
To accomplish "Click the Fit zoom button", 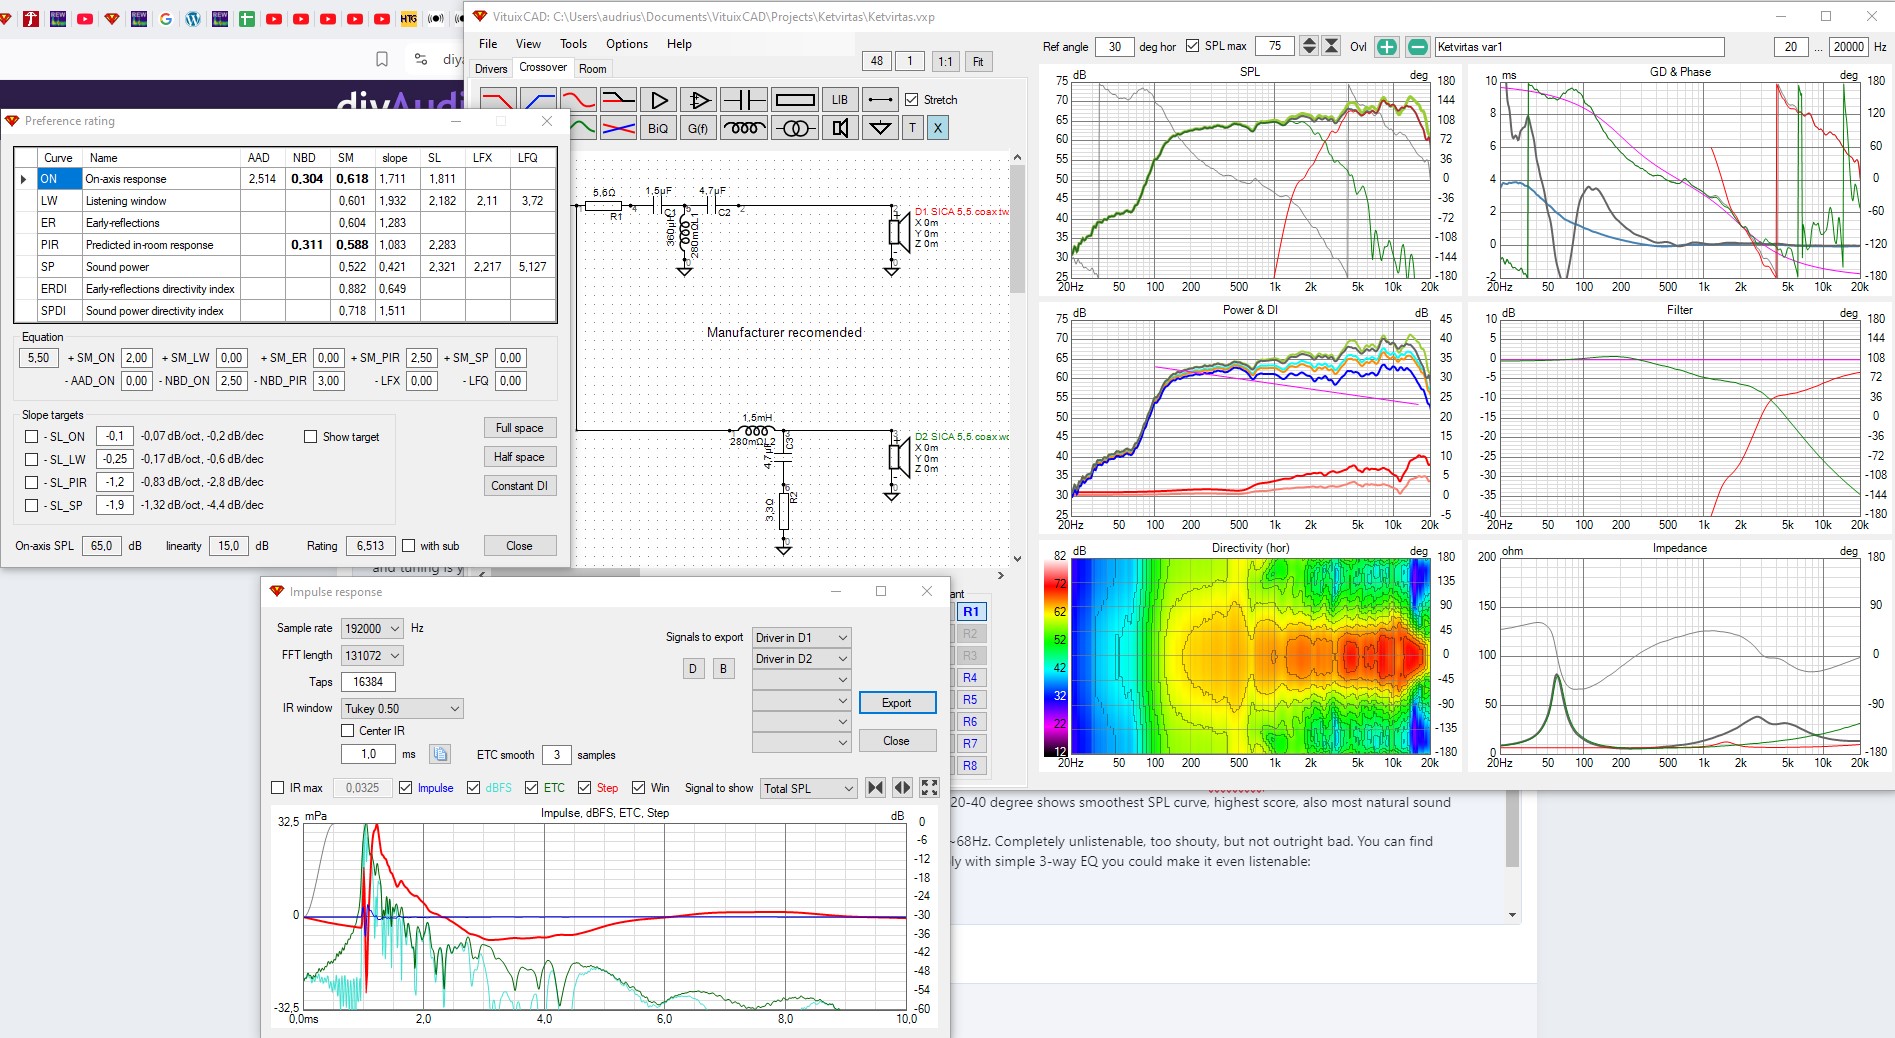I will tap(978, 61).
